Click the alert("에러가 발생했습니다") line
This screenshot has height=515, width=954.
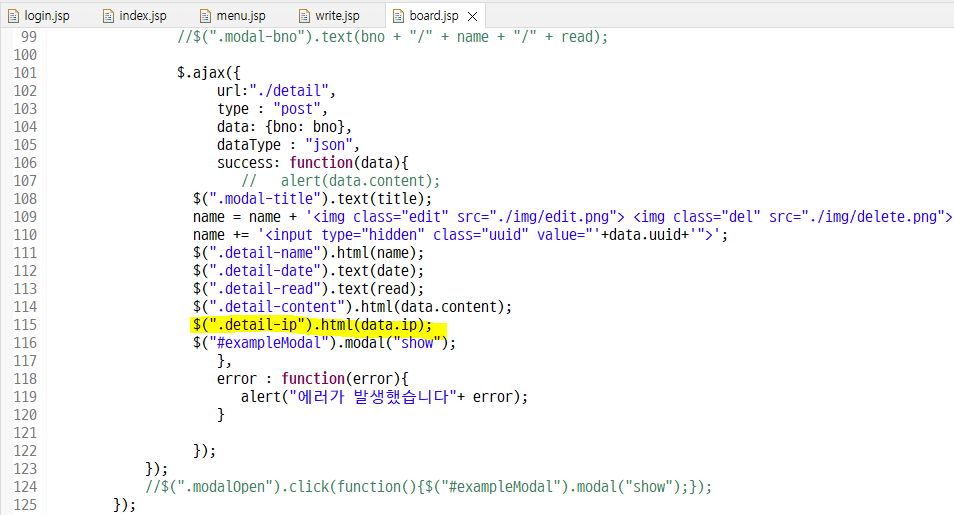point(384,398)
